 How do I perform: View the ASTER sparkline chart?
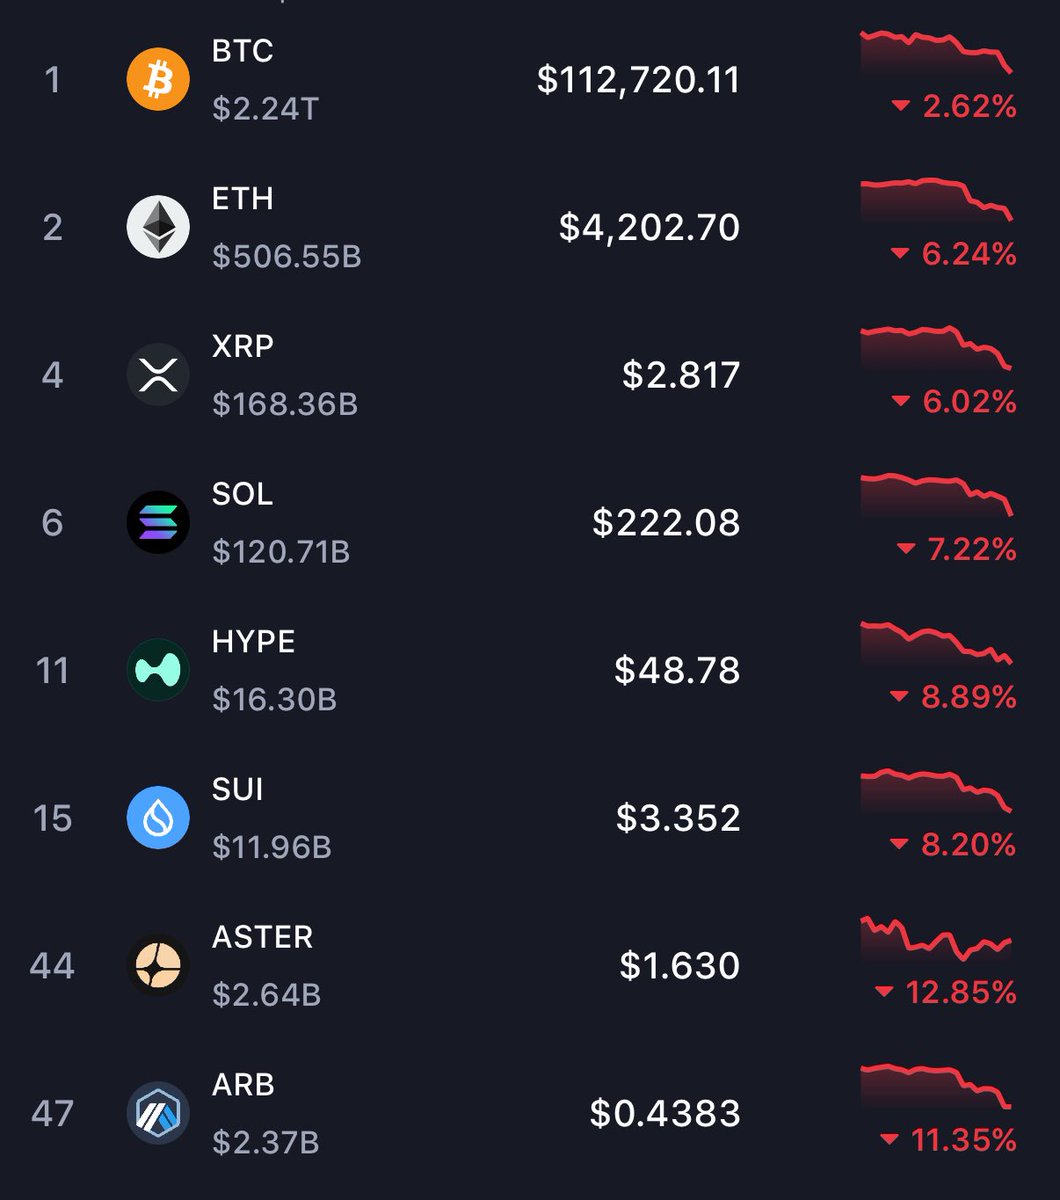pyautogui.click(x=937, y=940)
